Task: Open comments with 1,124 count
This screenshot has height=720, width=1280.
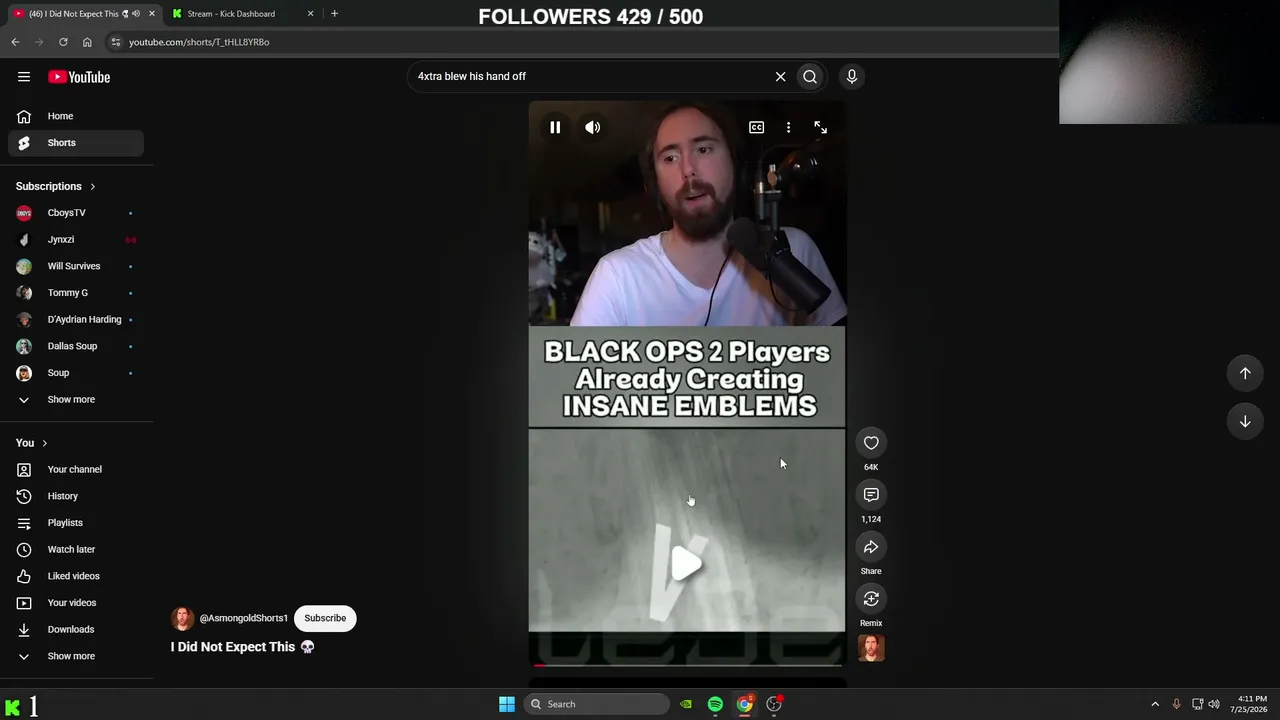Action: [x=871, y=495]
